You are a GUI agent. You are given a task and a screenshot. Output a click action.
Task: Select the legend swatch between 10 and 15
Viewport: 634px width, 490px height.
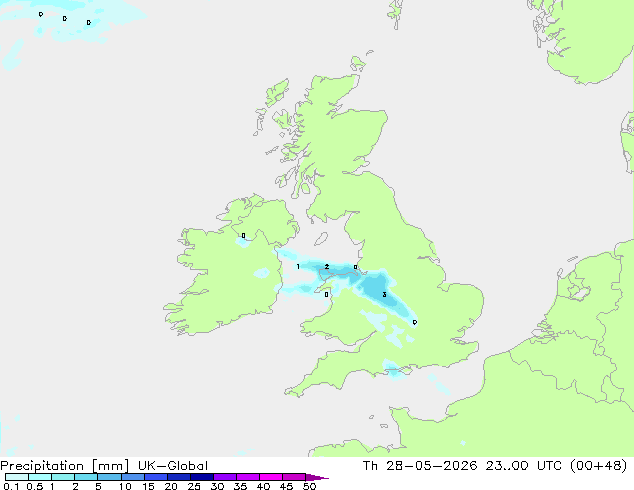132,477
